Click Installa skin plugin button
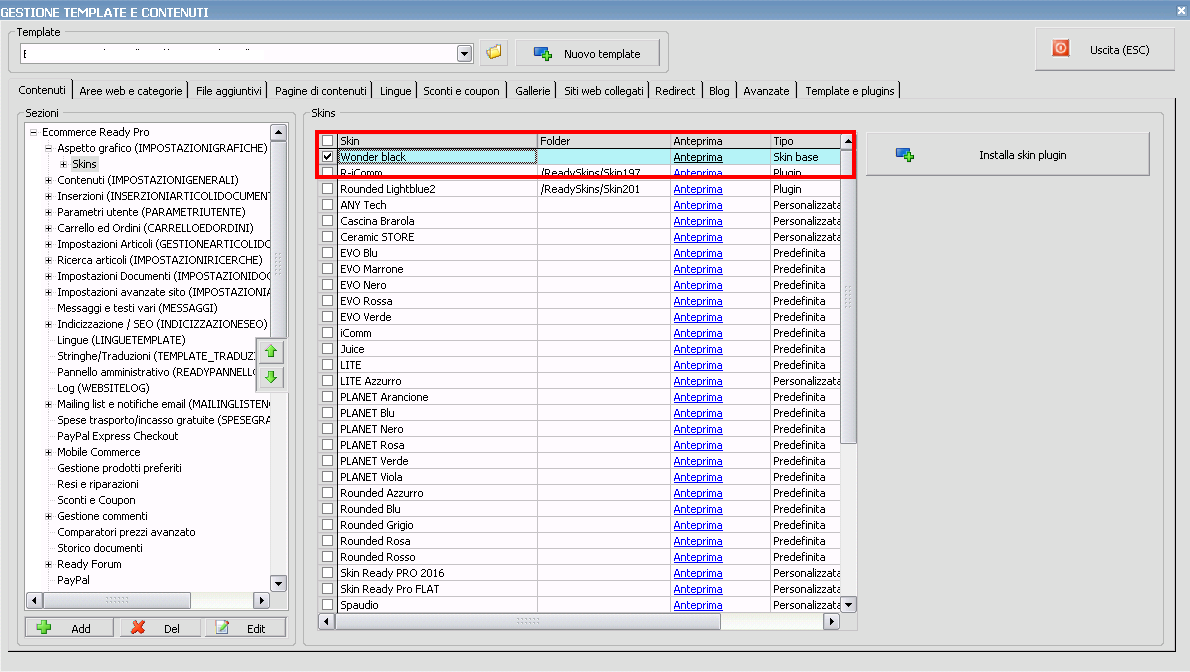This screenshot has height=672, width=1190. coord(1007,155)
